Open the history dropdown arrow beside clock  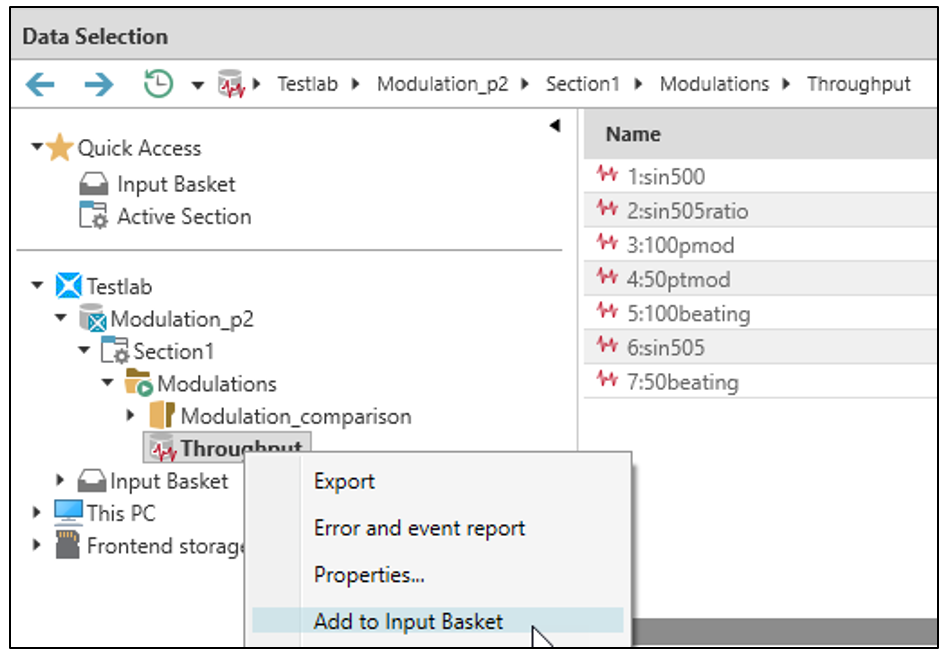tap(197, 85)
